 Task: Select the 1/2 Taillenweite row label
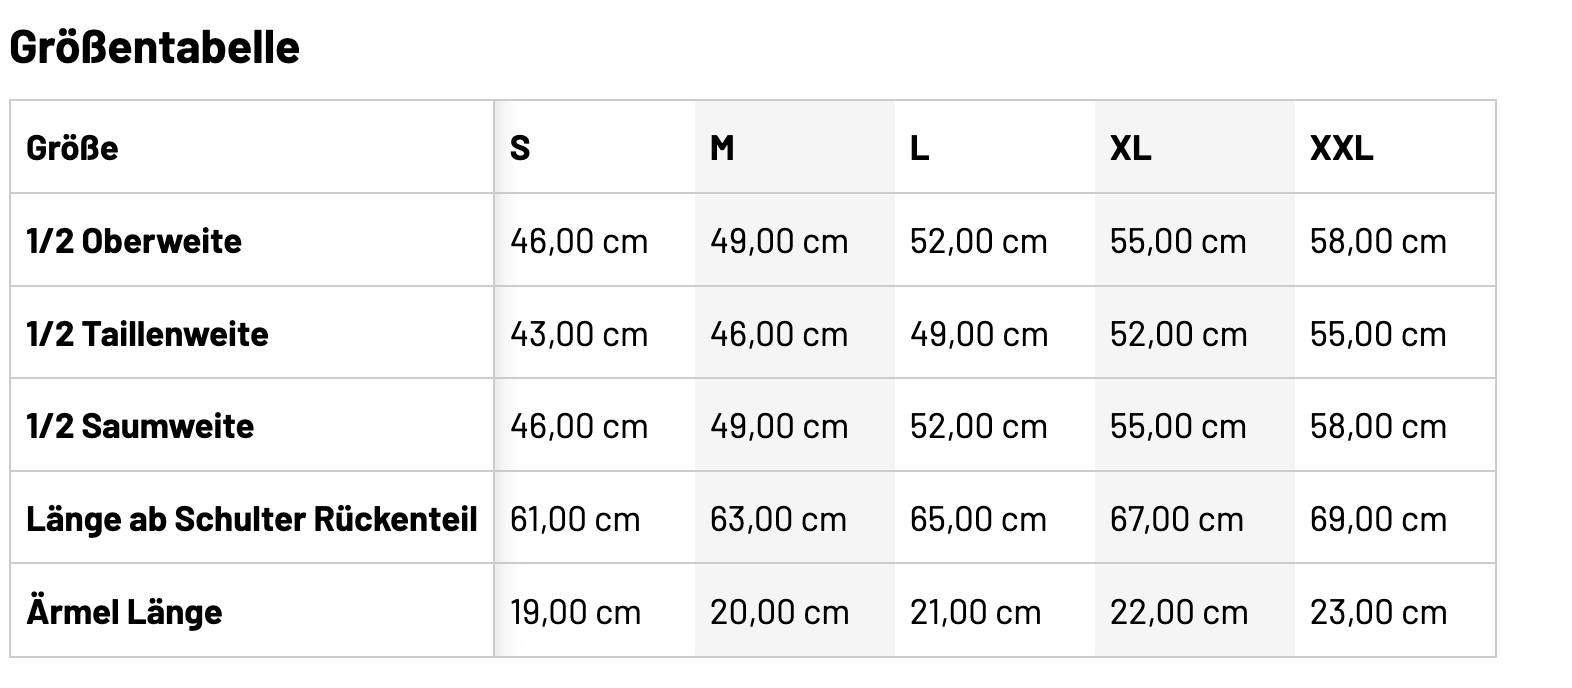[x=147, y=334]
